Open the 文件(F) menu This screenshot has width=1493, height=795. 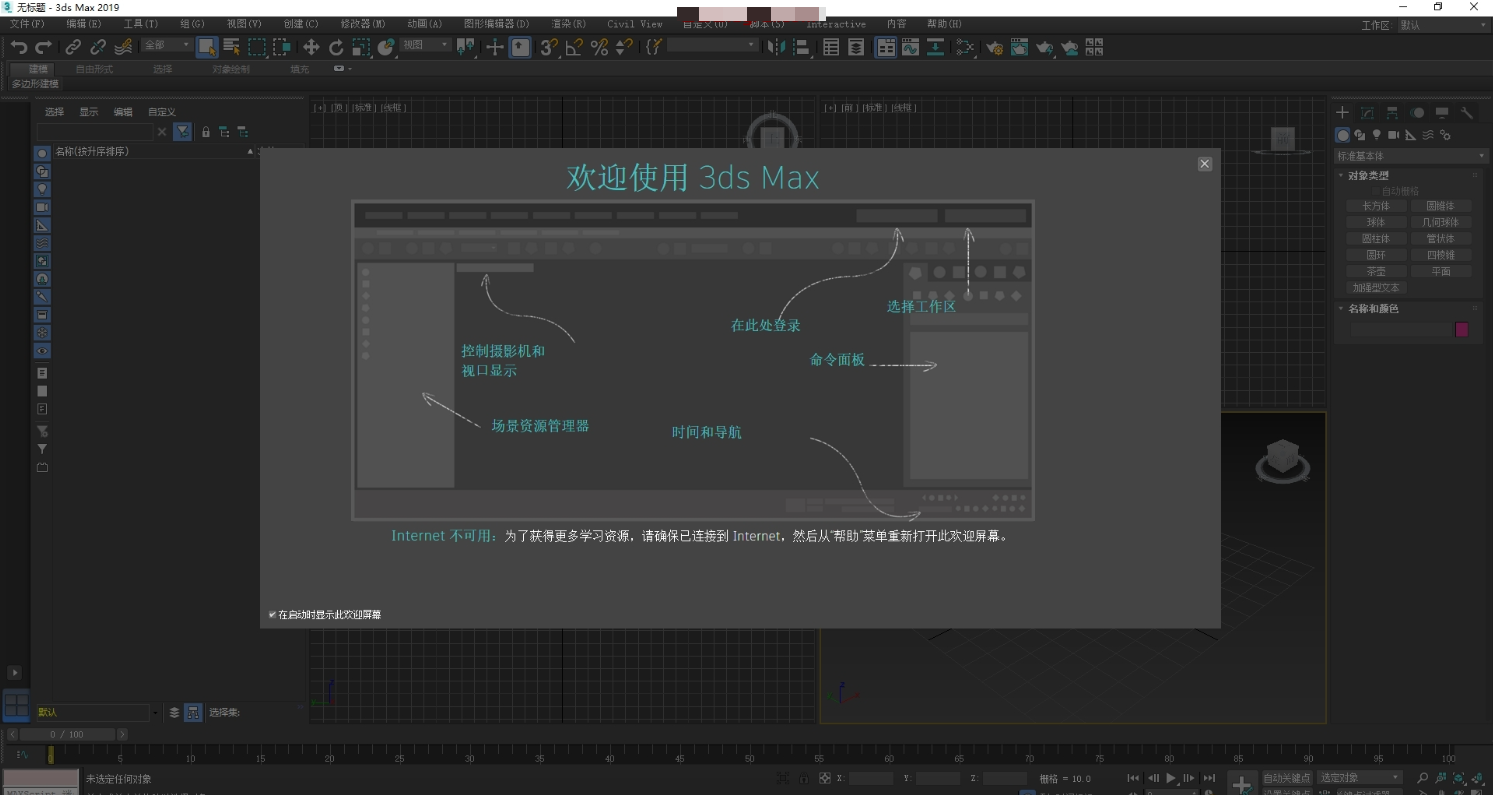click(x=27, y=24)
